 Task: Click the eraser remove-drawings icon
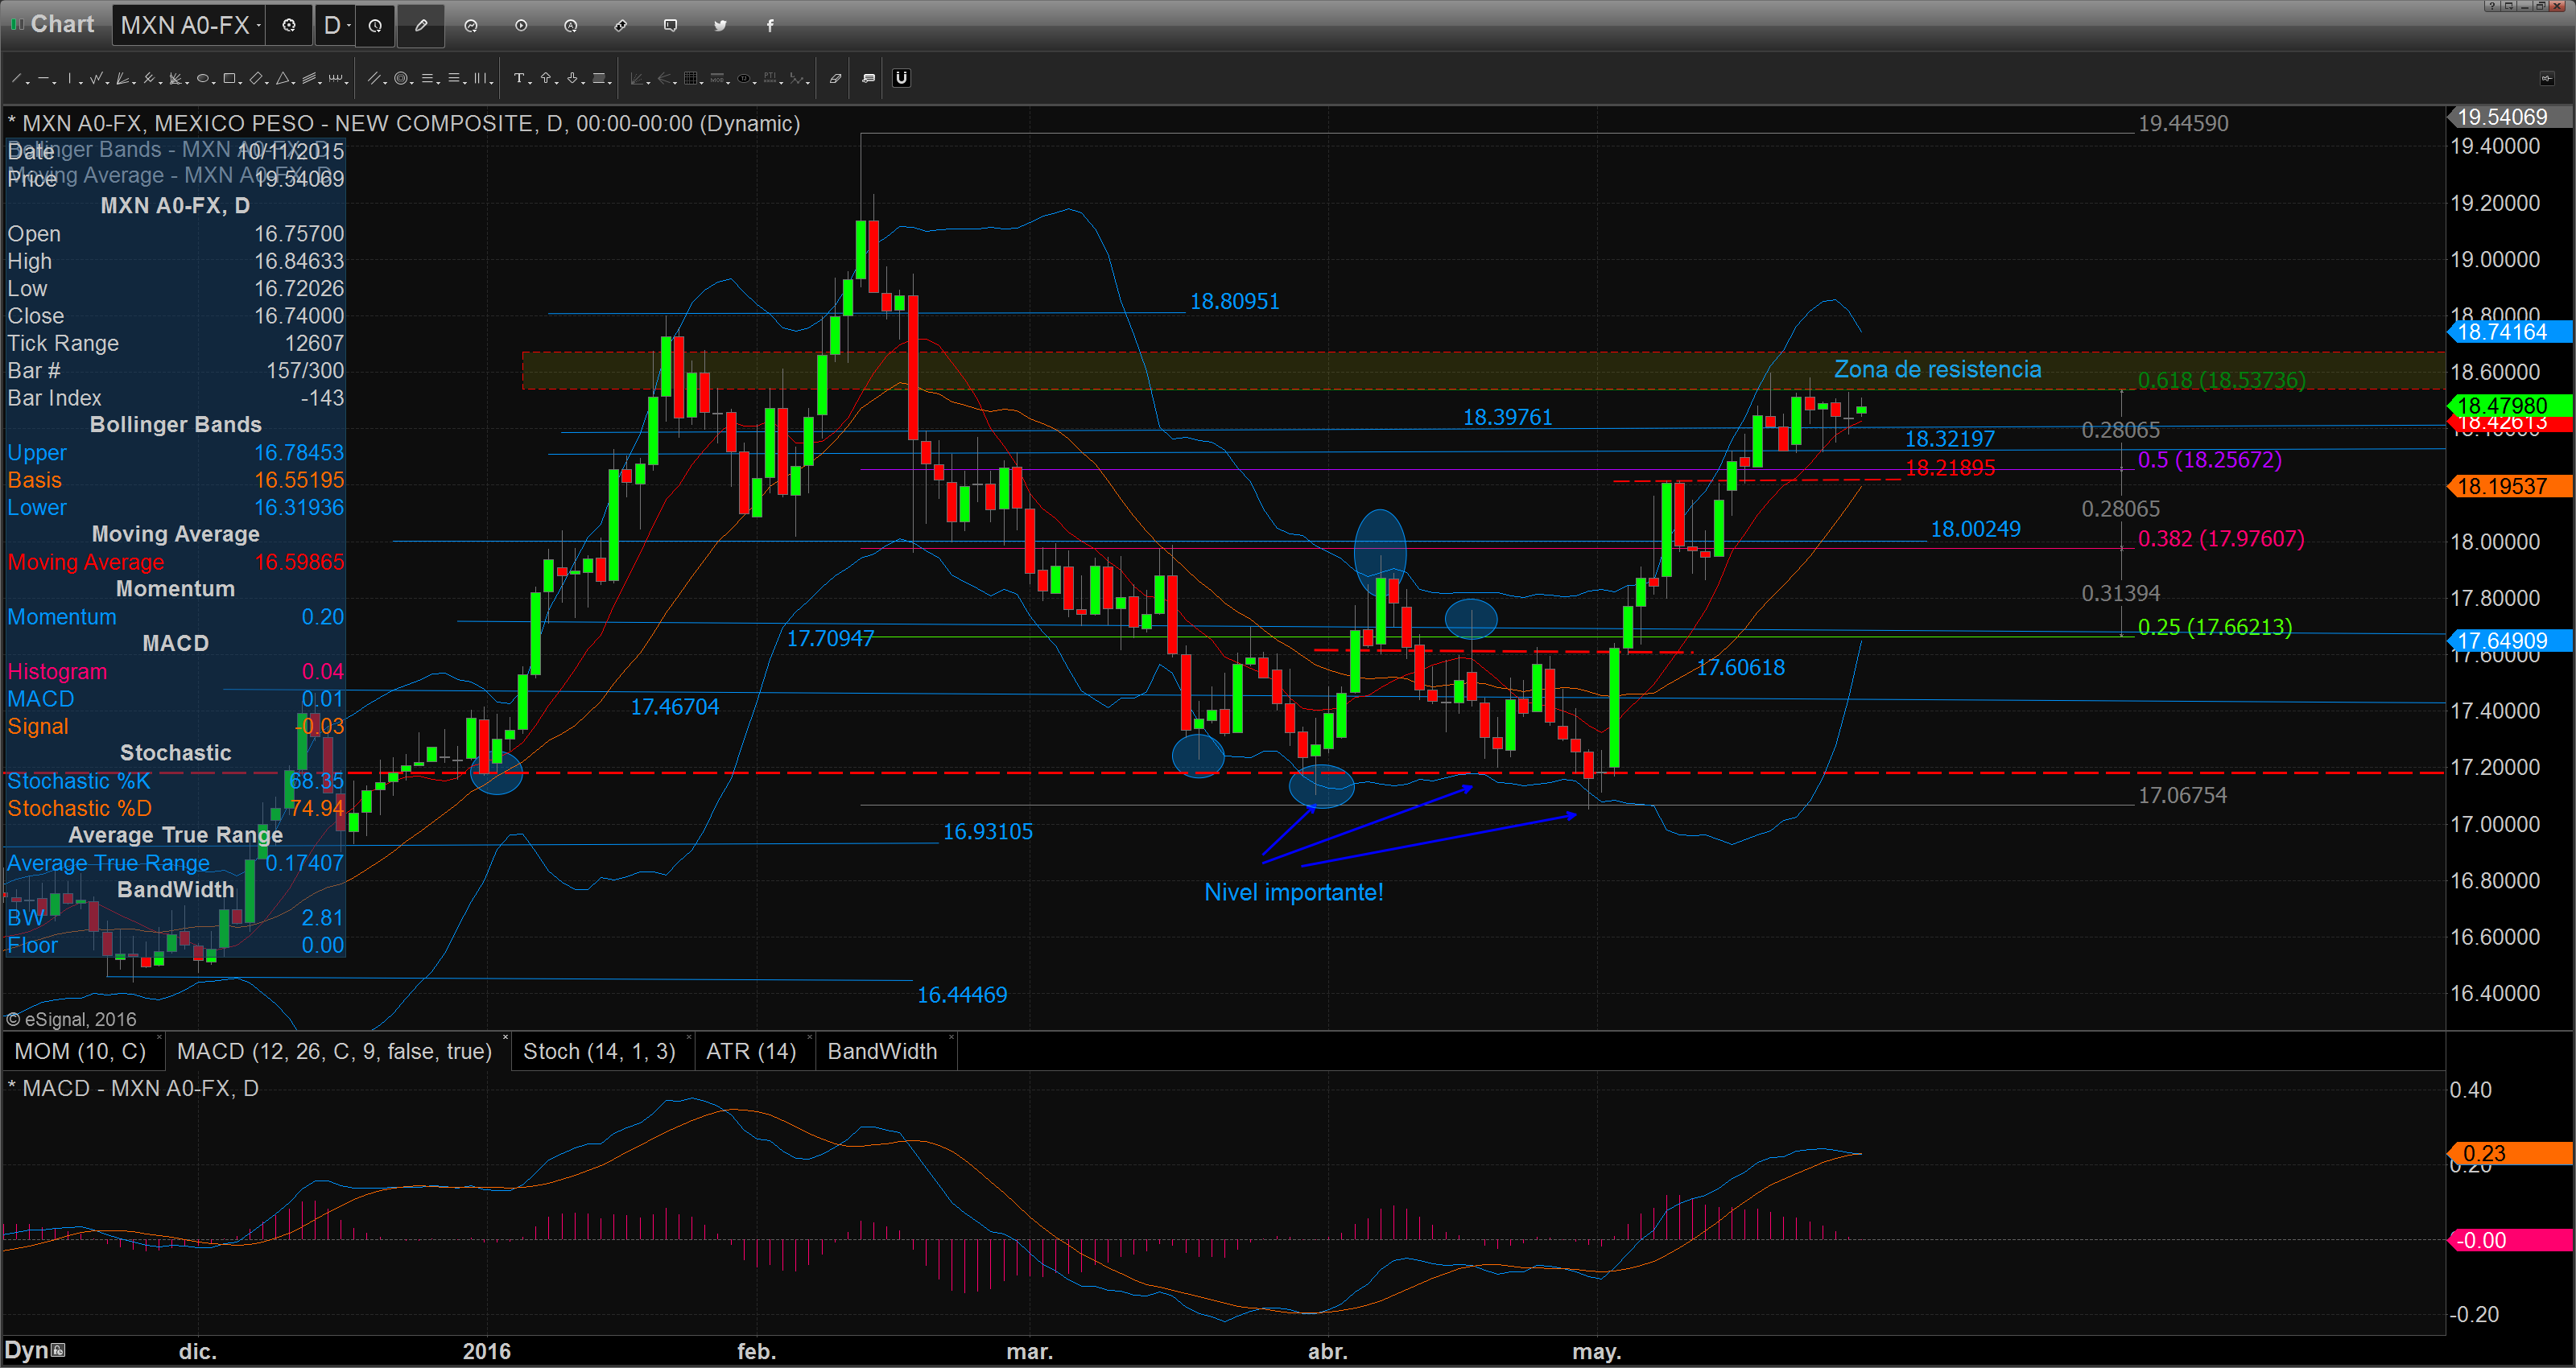point(836,78)
